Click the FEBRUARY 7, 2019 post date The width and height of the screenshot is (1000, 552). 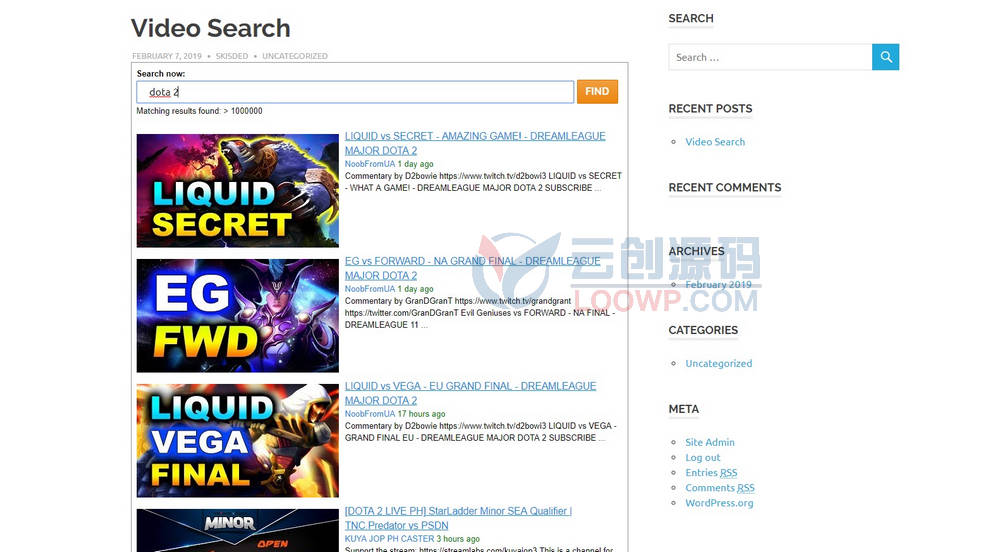coord(166,56)
